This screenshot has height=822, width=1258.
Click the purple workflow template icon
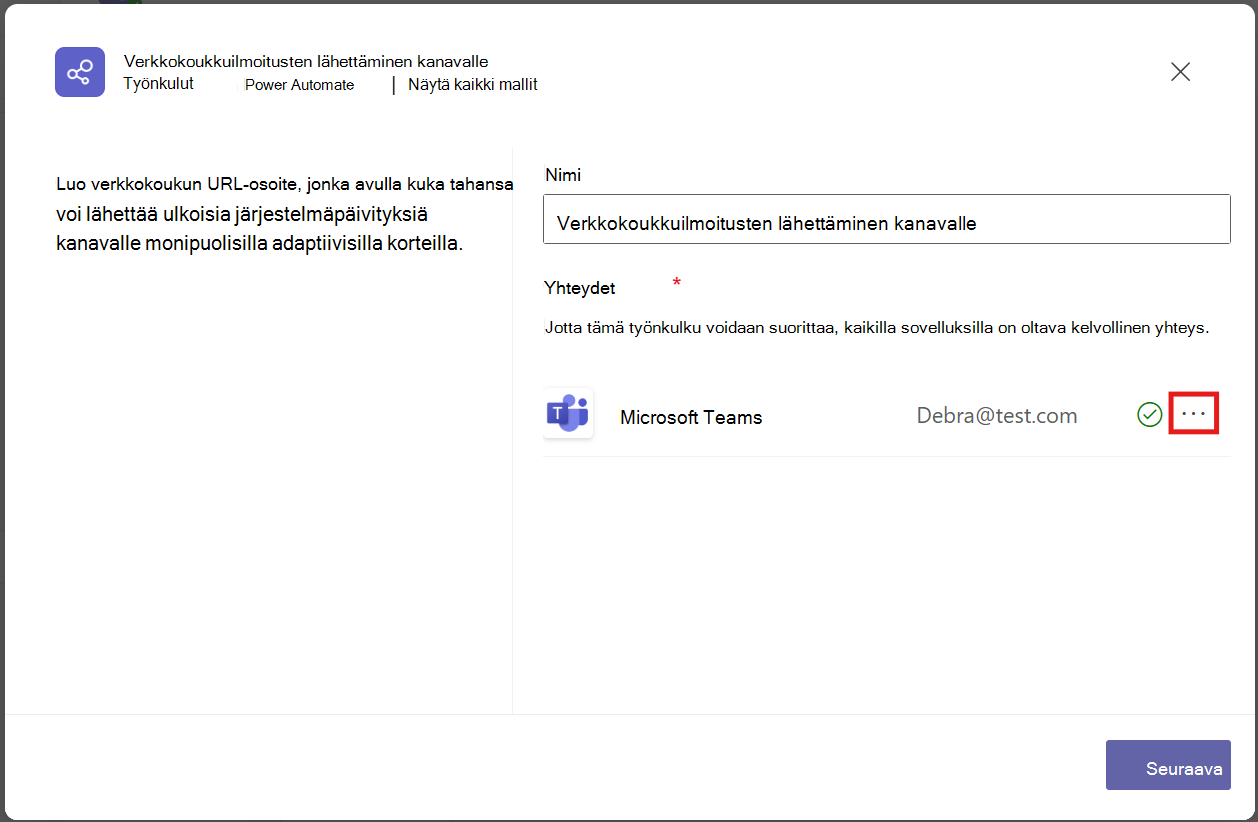click(x=80, y=72)
